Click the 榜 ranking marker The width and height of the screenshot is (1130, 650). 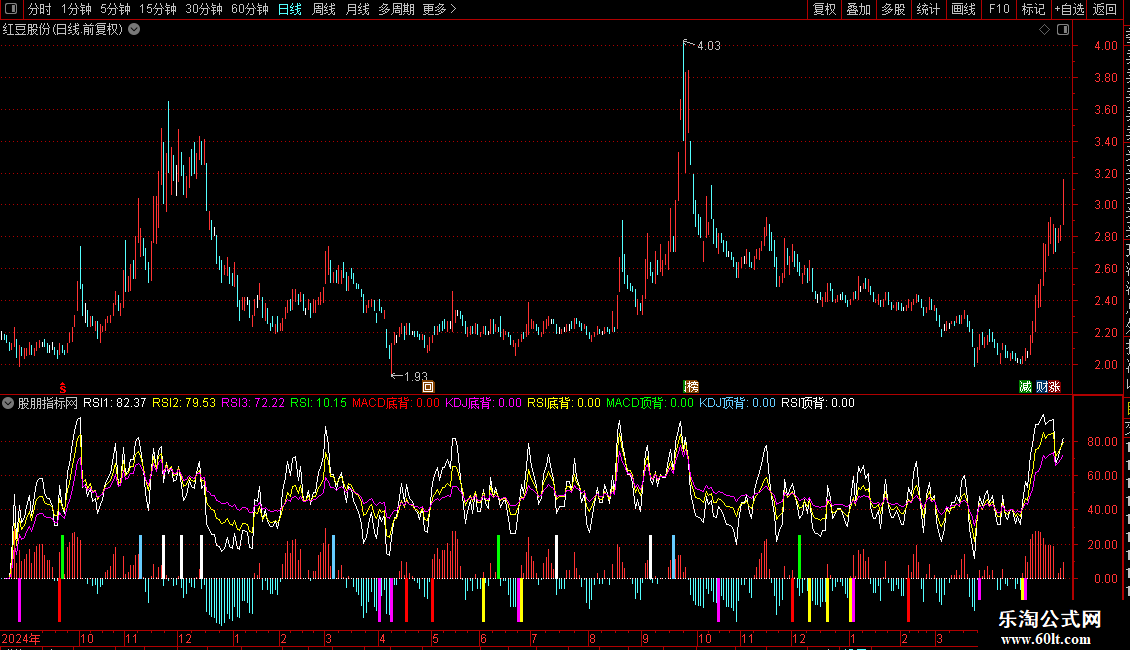pos(691,387)
